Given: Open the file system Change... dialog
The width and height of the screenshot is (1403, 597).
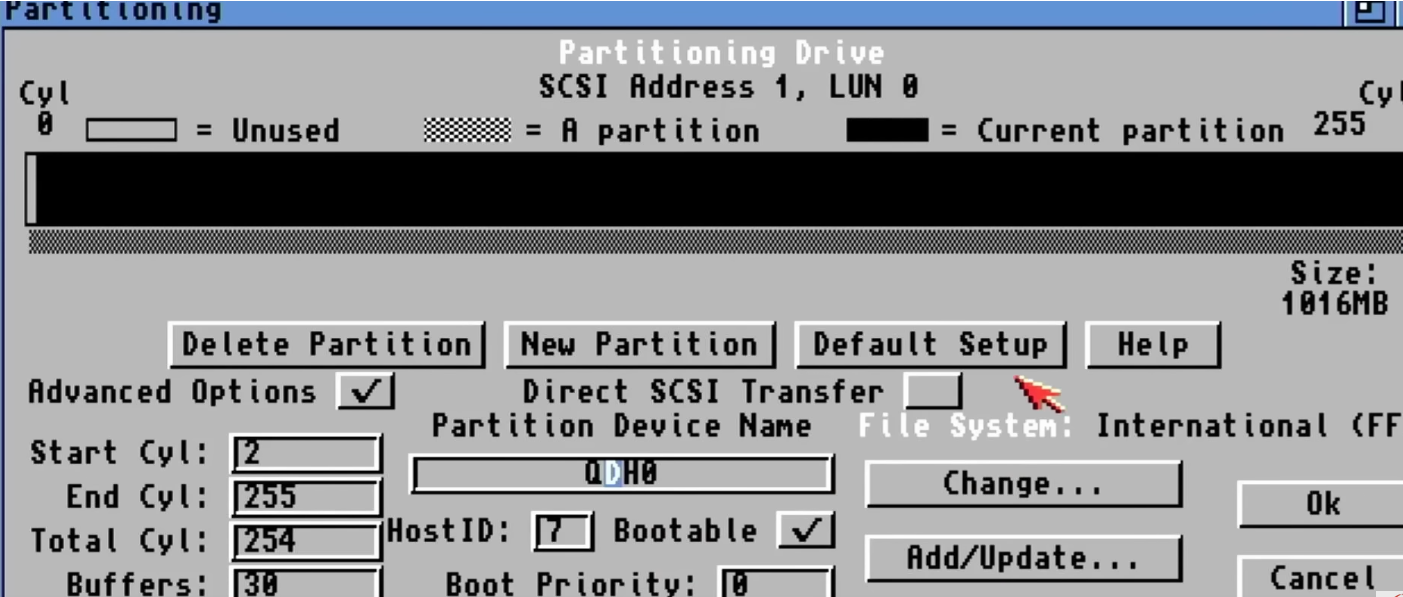Looking at the screenshot, I should [x=1022, y=485].
